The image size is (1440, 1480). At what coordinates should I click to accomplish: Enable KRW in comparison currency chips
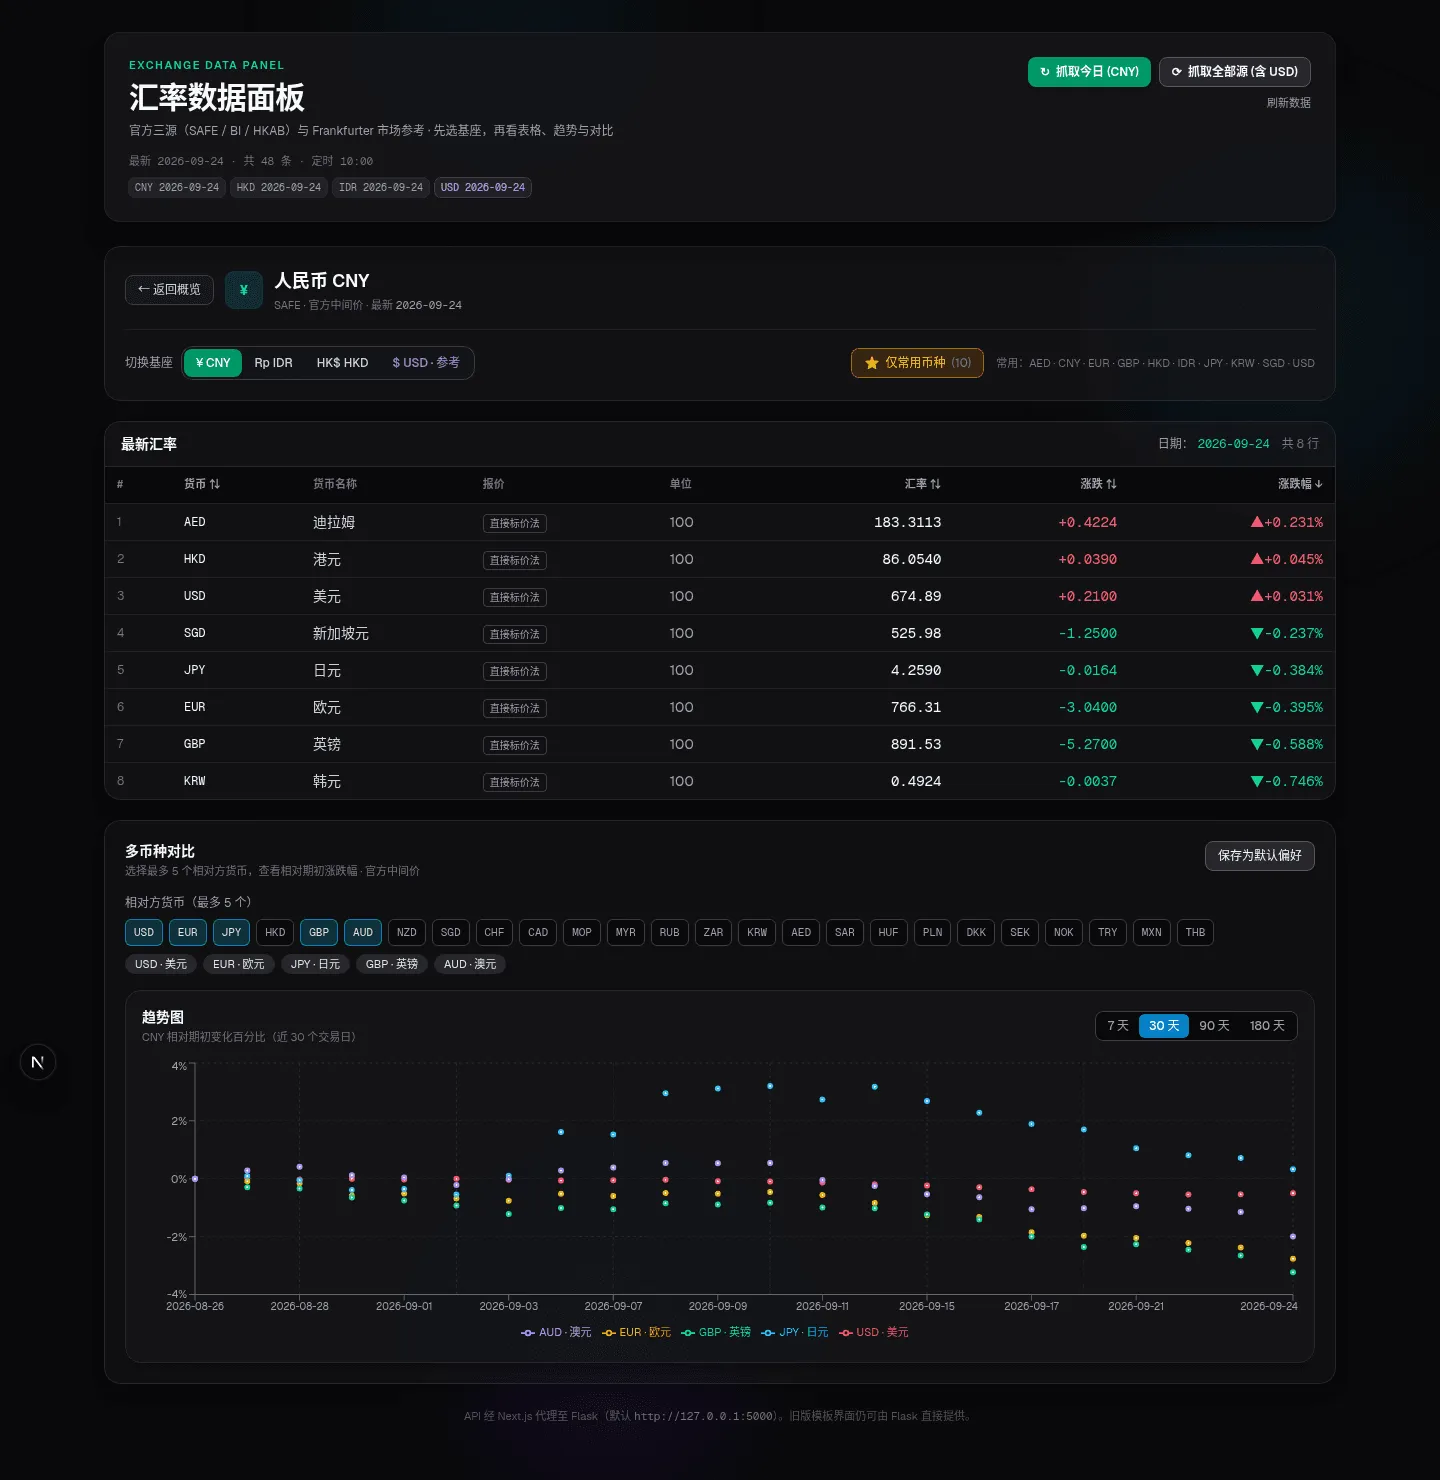(757, 933)
